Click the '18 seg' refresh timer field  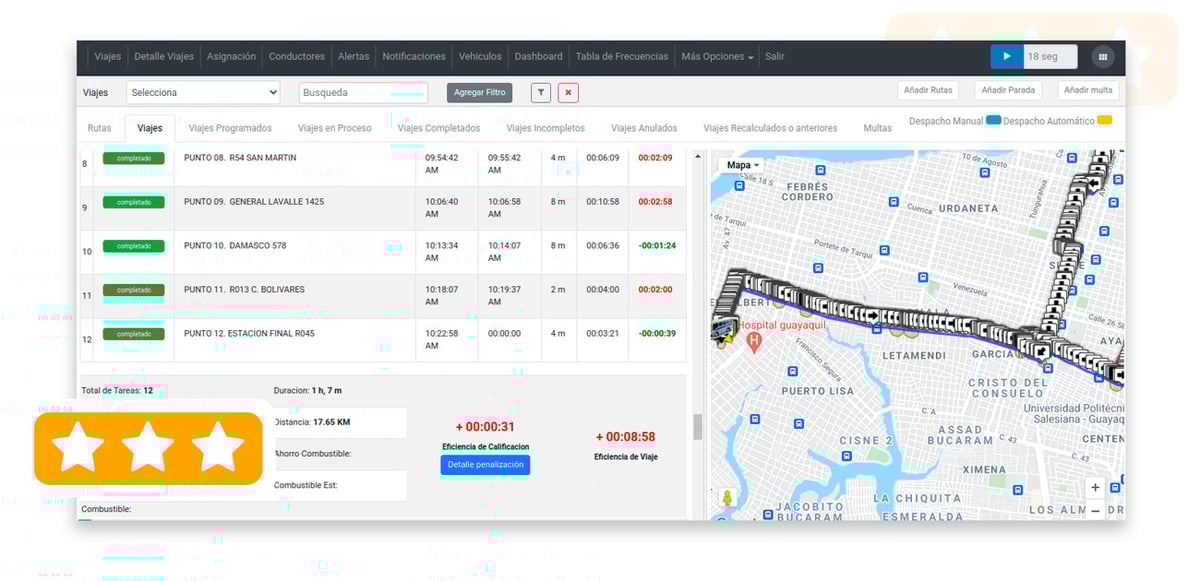coord(1051,57)
